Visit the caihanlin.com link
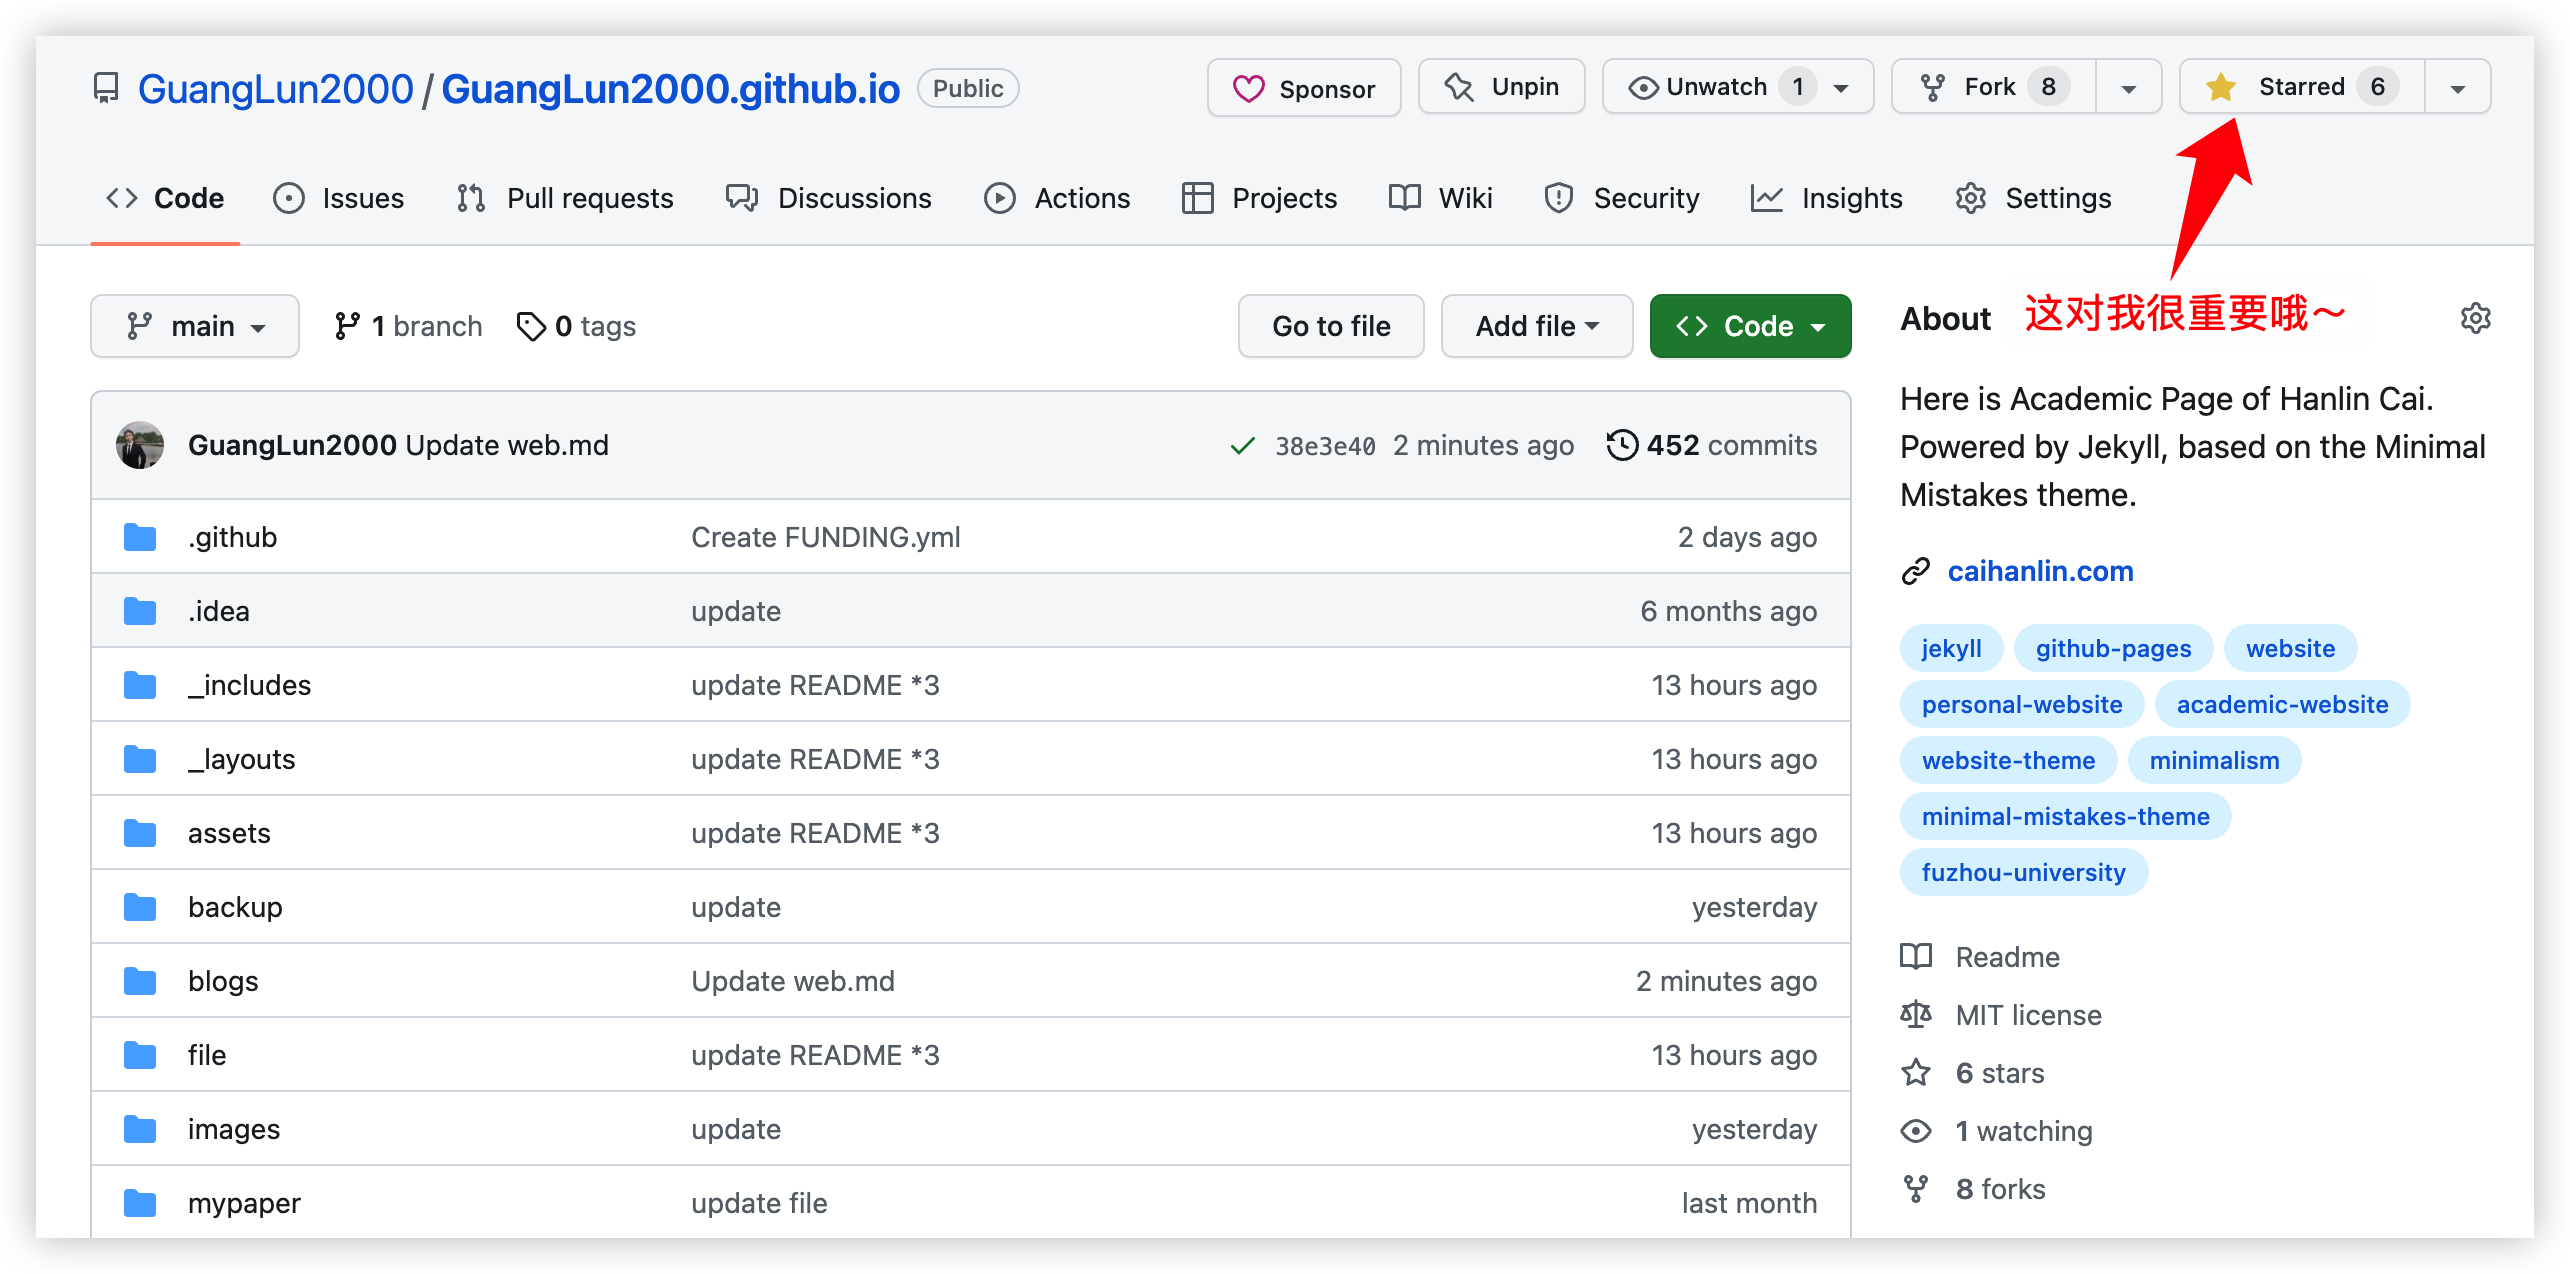This screenshot has height=1274, width=2570. (x=2040, y=570)
